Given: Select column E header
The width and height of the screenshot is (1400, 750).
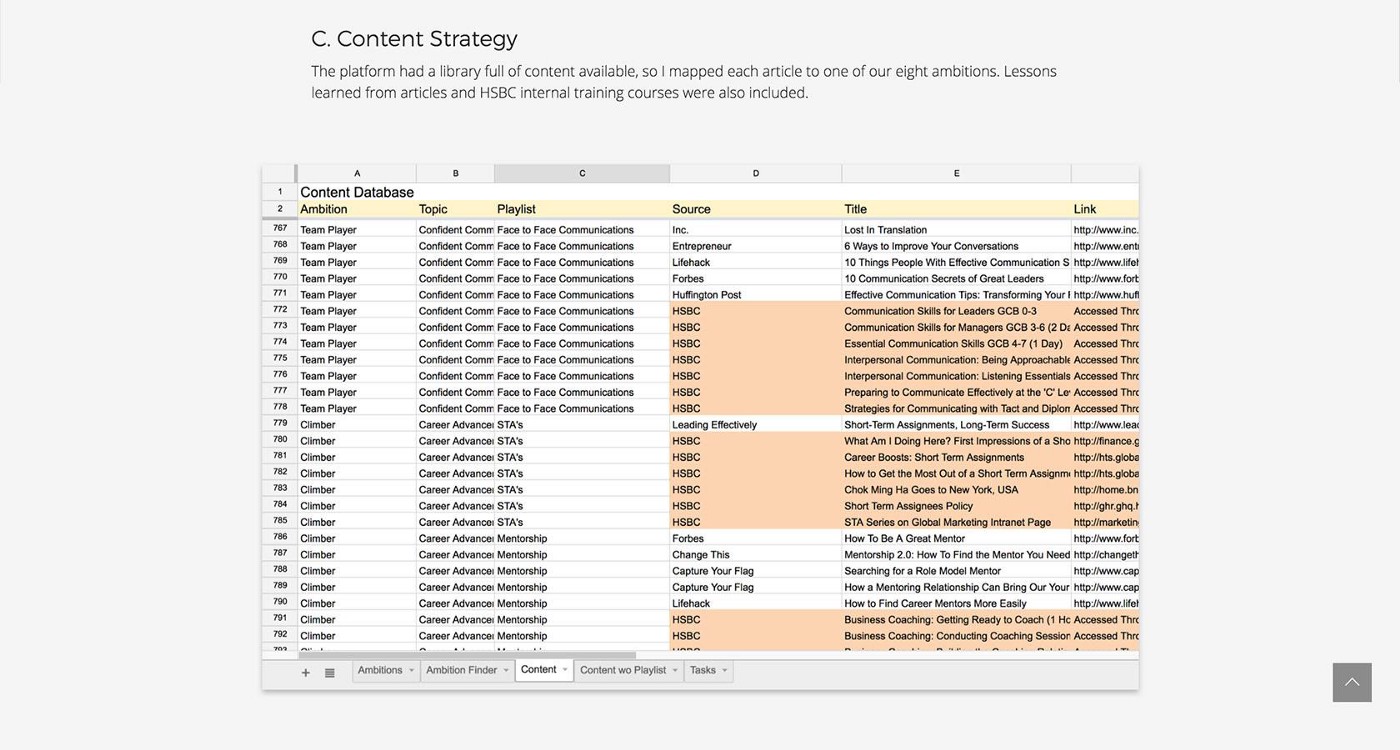Looking at the screenshot, I should [956, 173].
